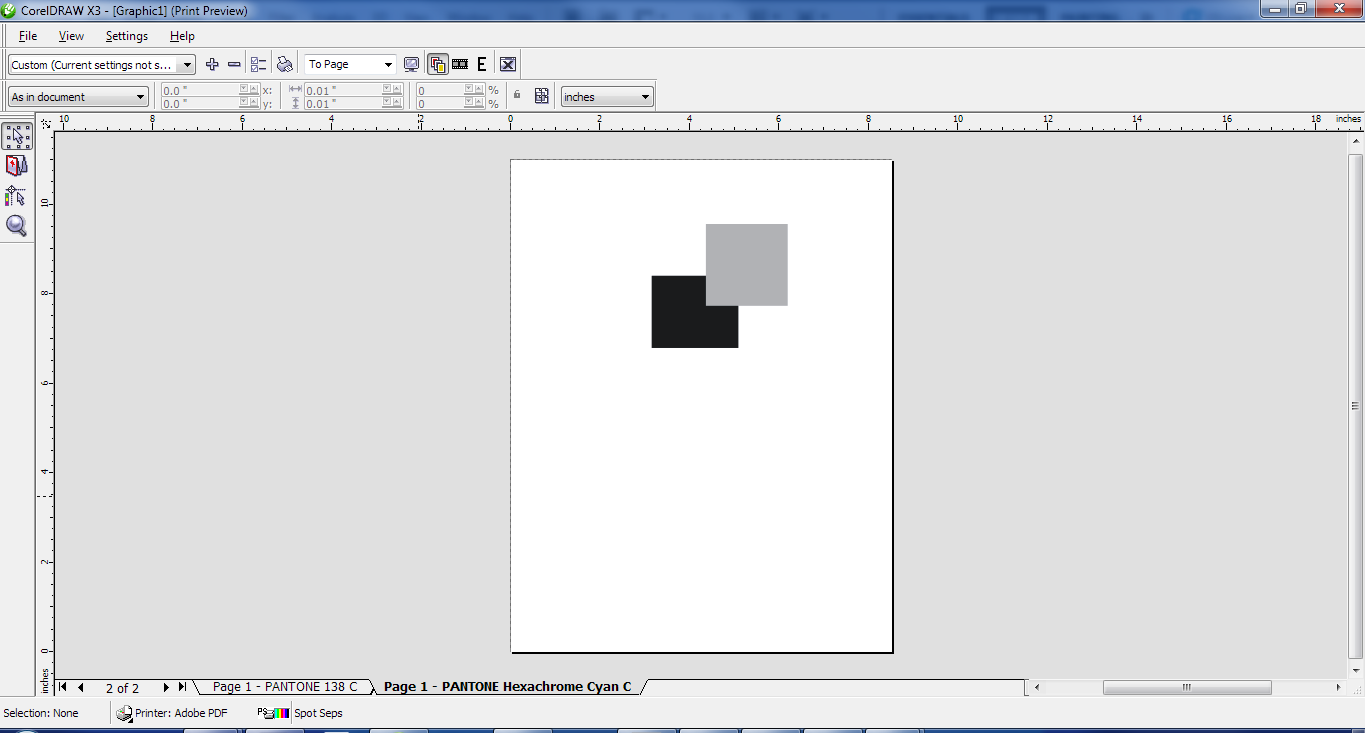This screenshot has height=733, width=1365.
Task: Open the Settings menu
Action: [127, 36]
